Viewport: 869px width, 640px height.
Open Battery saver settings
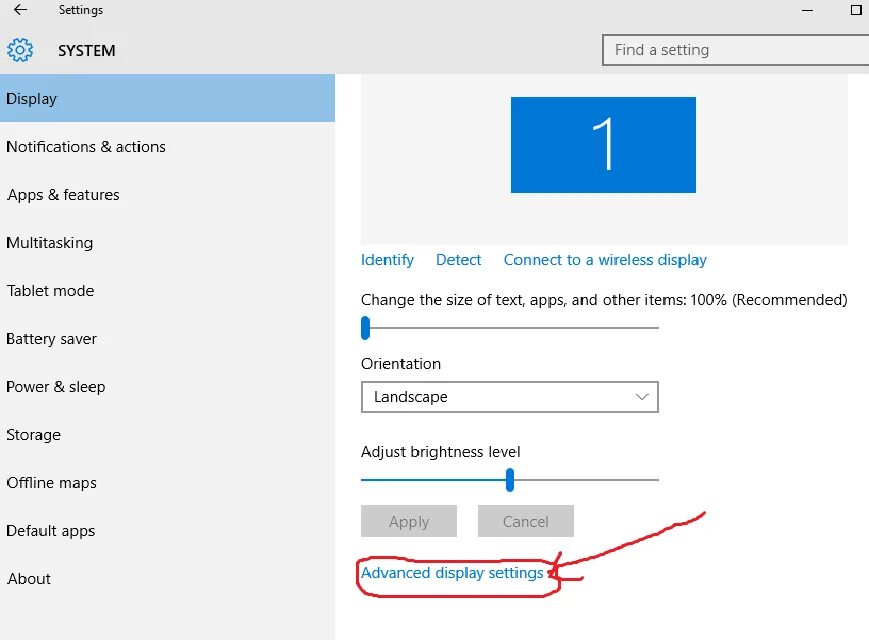pos(167,339)
